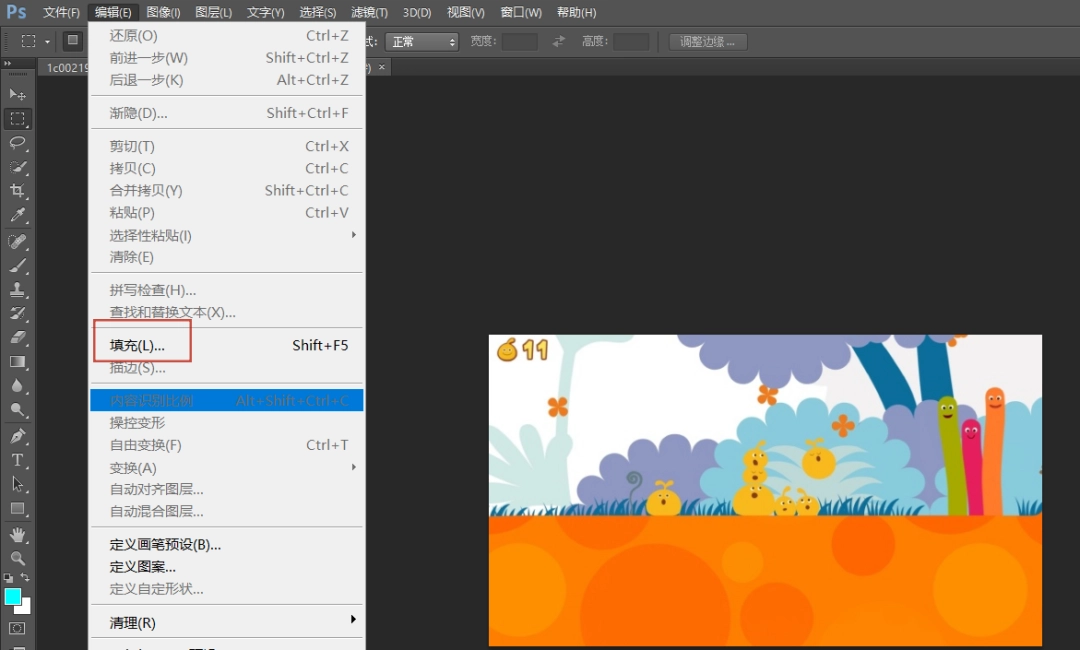Select the Pen tool

[x=17, y=436]
